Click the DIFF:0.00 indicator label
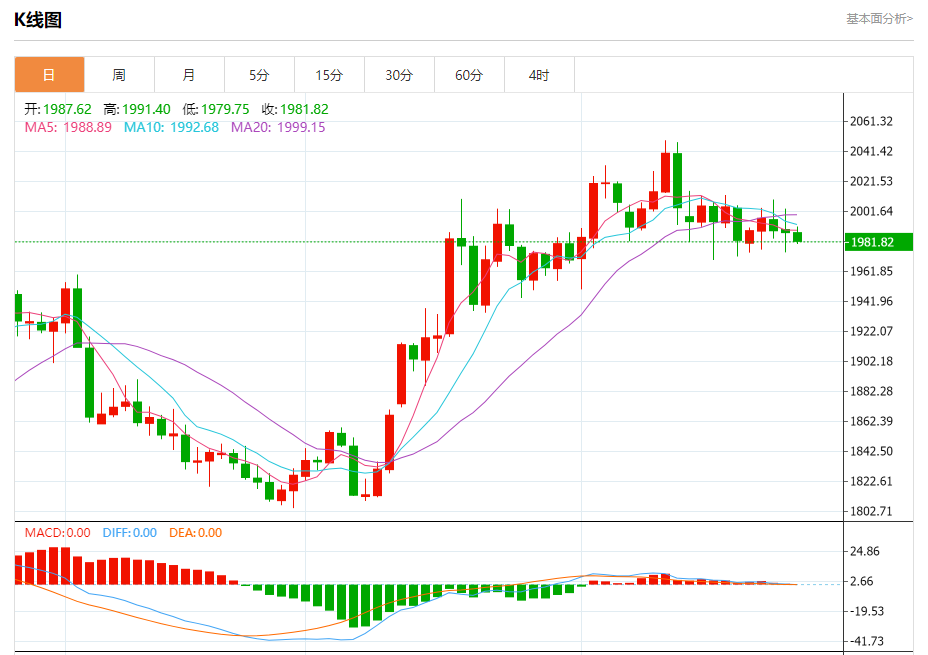 (130, 533)
